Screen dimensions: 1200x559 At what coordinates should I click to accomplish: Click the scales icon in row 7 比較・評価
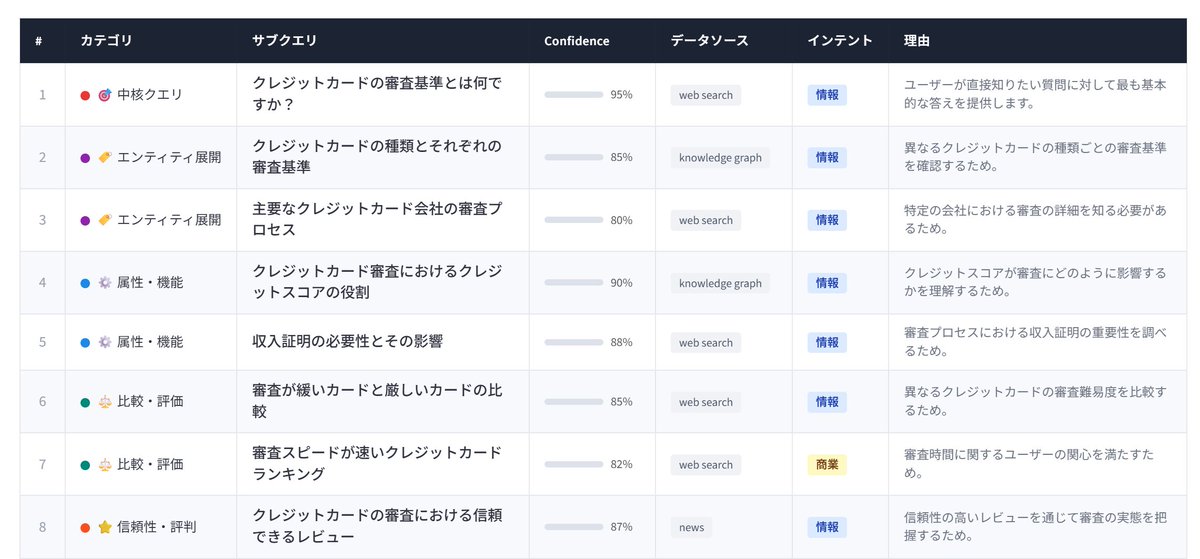tap(104, 465)
